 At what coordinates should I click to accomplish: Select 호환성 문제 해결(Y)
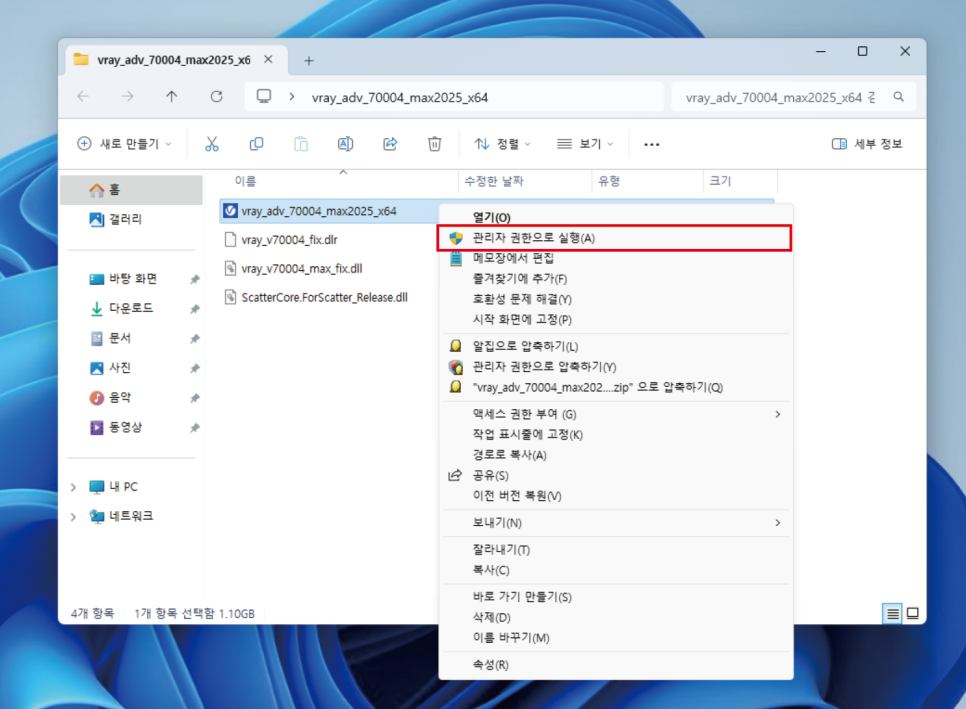(615, 299)
